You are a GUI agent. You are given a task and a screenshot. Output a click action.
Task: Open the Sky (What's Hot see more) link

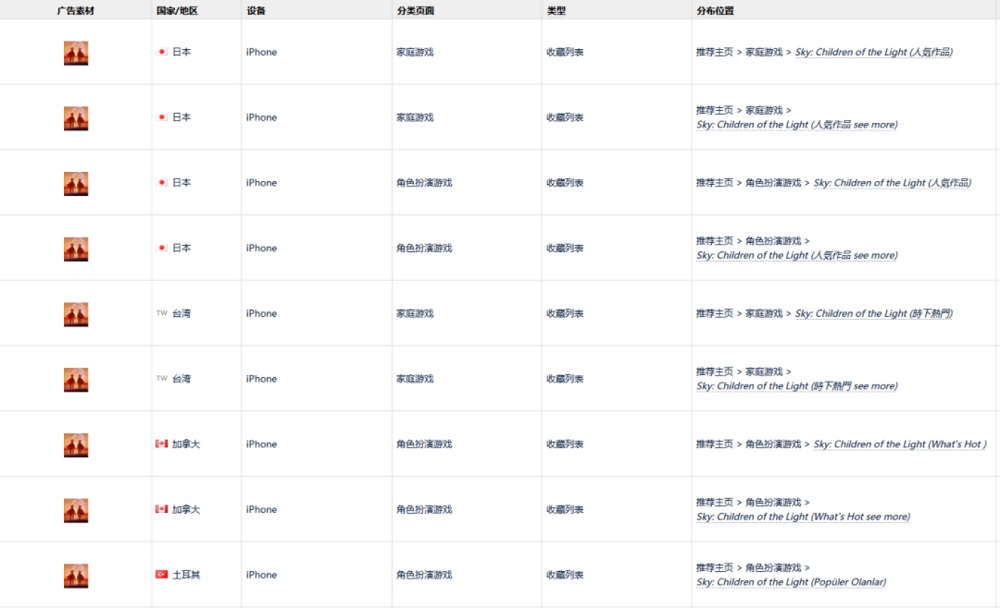pyautogui.click(x=803, y=517)
